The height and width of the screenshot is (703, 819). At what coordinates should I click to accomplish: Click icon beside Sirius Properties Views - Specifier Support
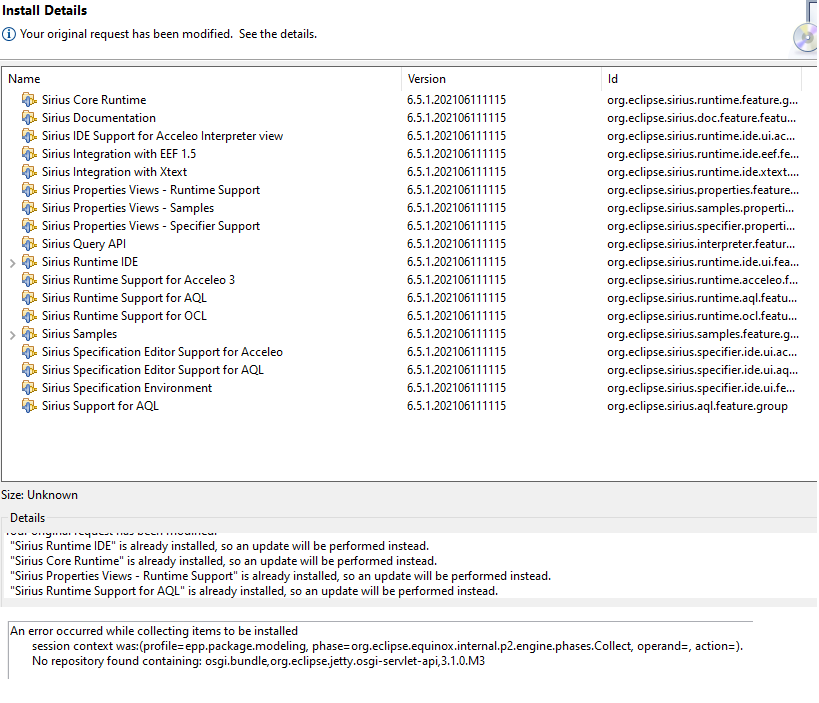pyautogui.click(x=29, y=226)
